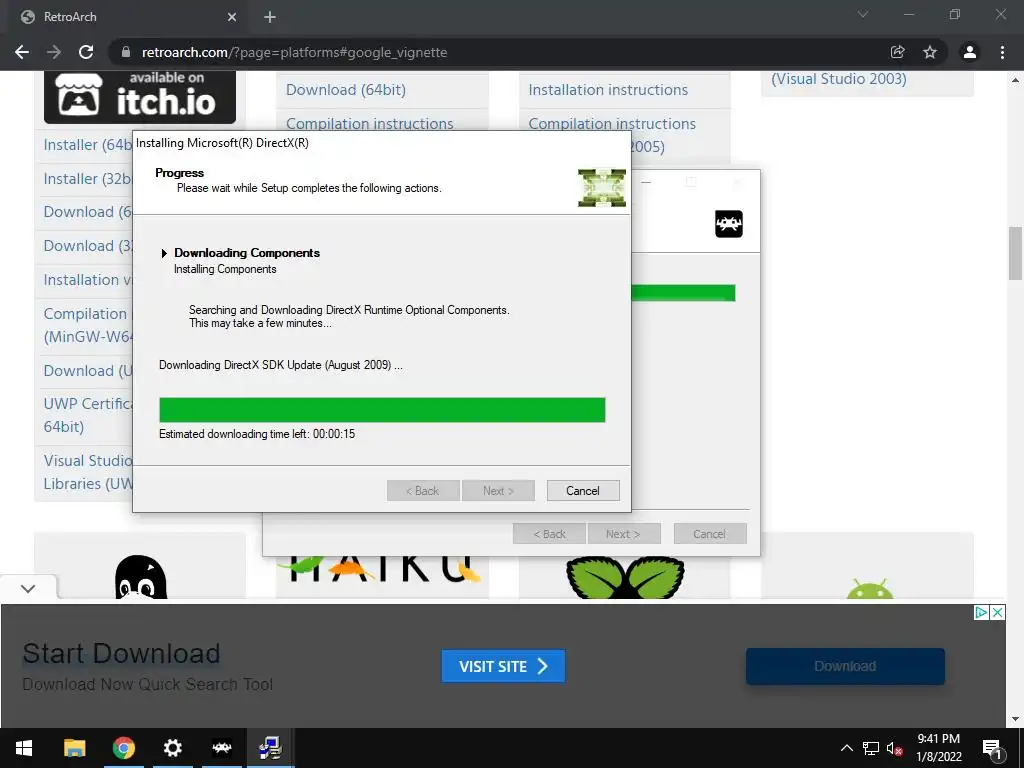Collapse the ad with the chevron
Viewport: 1024px width, 768px height.
coord(28,588)
